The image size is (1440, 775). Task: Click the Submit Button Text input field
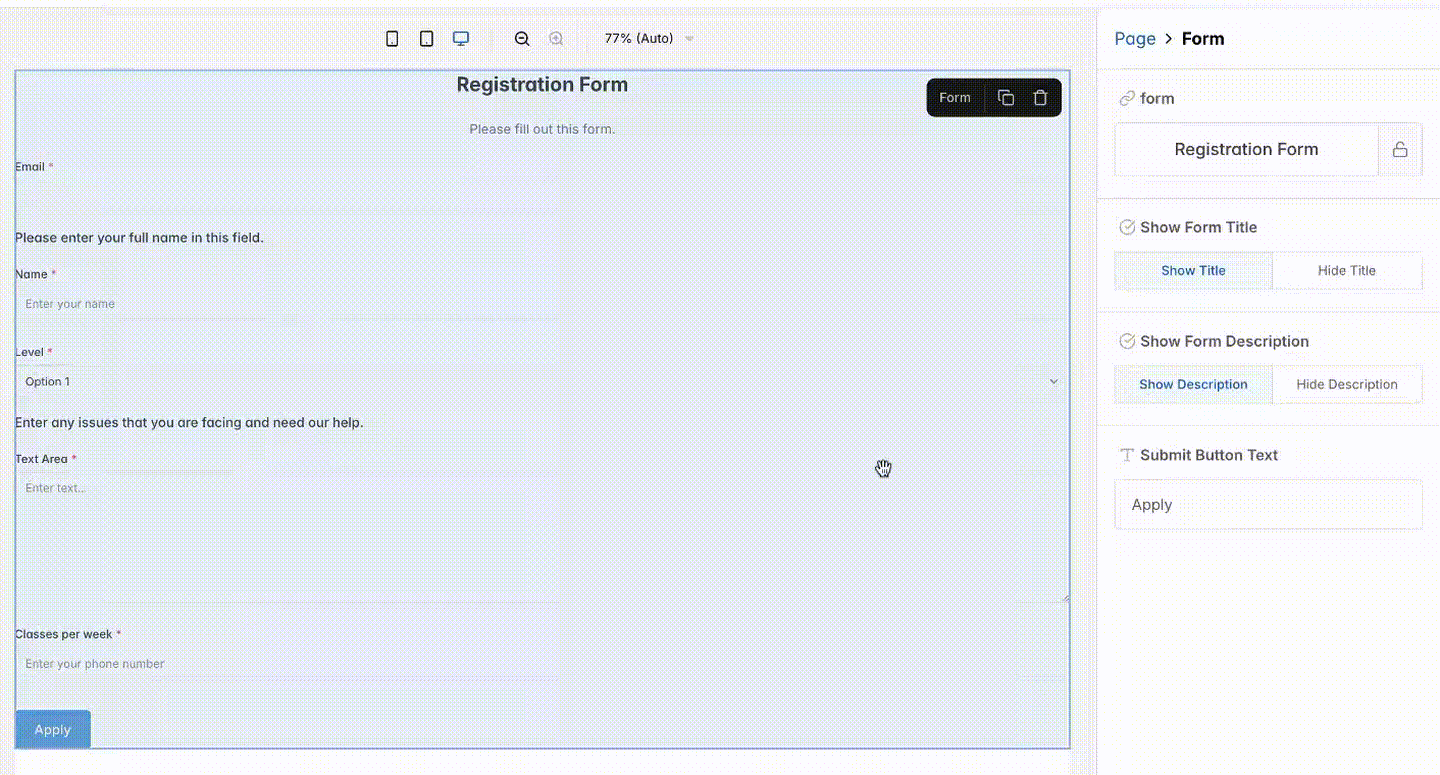tap(1268, 504)
